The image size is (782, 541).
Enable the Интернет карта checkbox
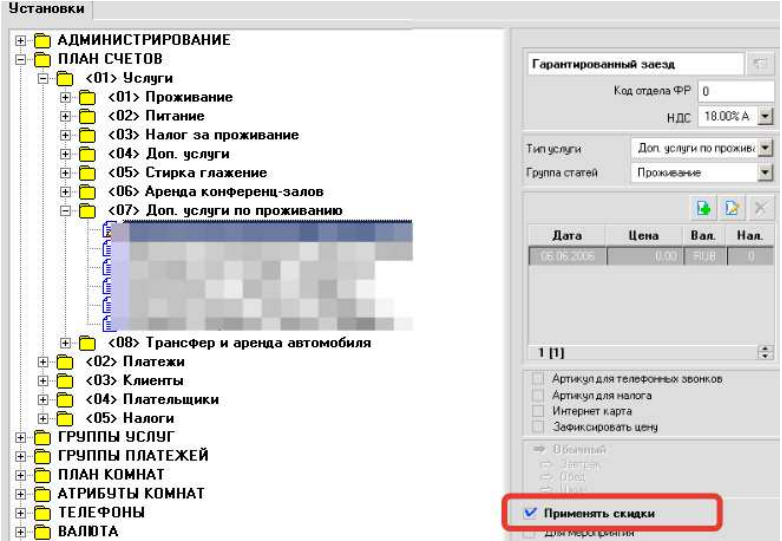click(539, 411)
